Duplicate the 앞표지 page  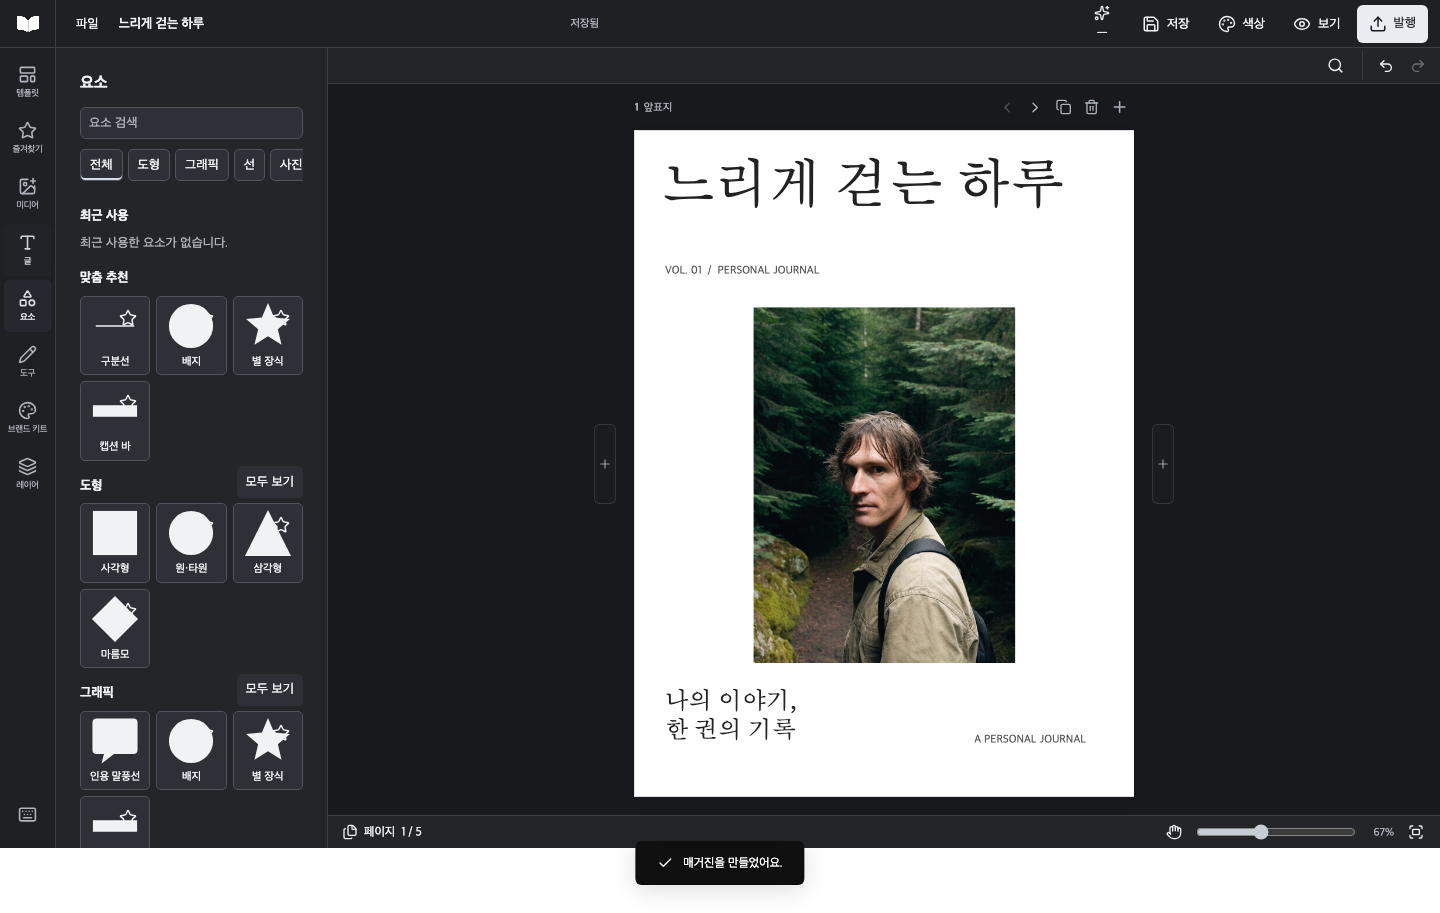click(x=1063, y=107)
